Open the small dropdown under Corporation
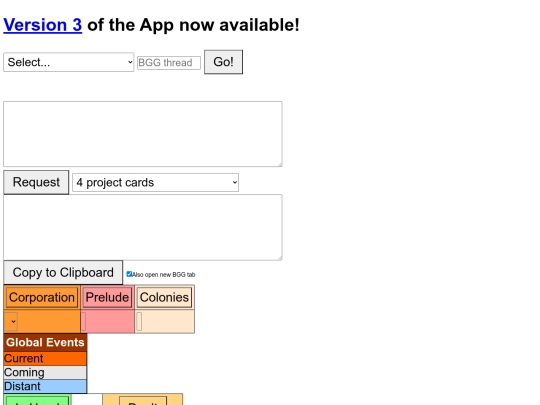540x405 pixels. [x=11, y=322]
